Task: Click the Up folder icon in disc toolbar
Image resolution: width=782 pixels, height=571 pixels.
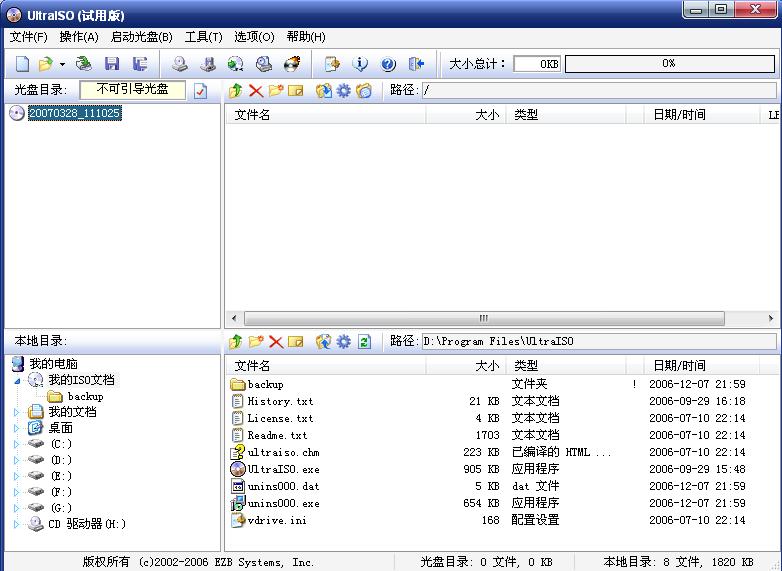Action: (x=236, y=90)
